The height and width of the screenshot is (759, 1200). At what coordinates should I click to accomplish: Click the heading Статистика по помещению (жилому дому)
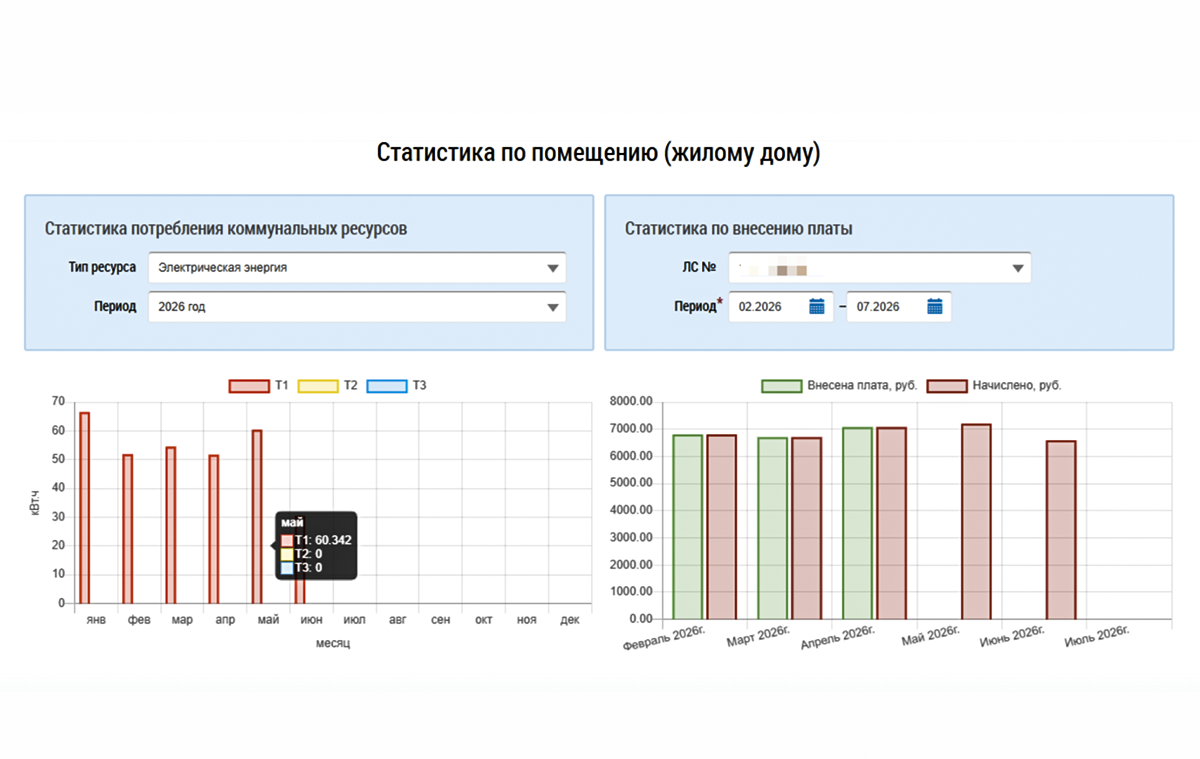click(599, 153)
